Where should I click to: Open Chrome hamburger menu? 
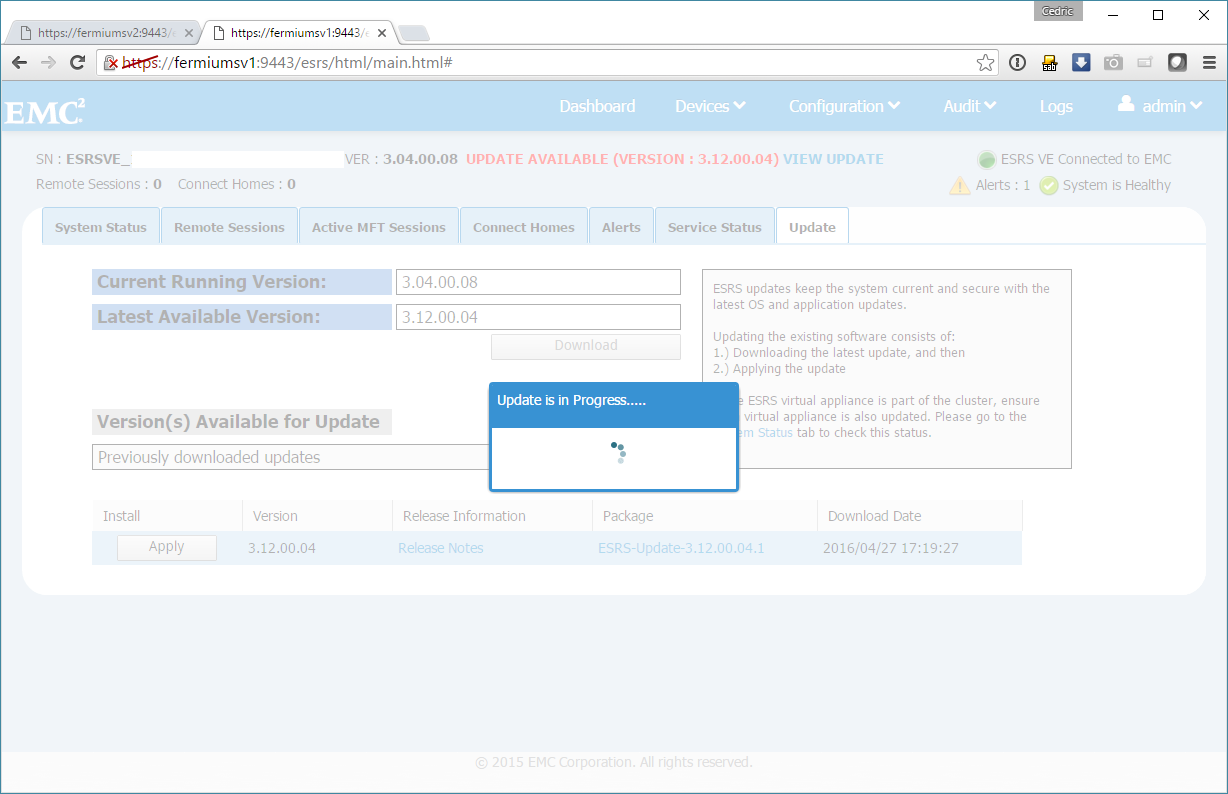click(1208, 62)
